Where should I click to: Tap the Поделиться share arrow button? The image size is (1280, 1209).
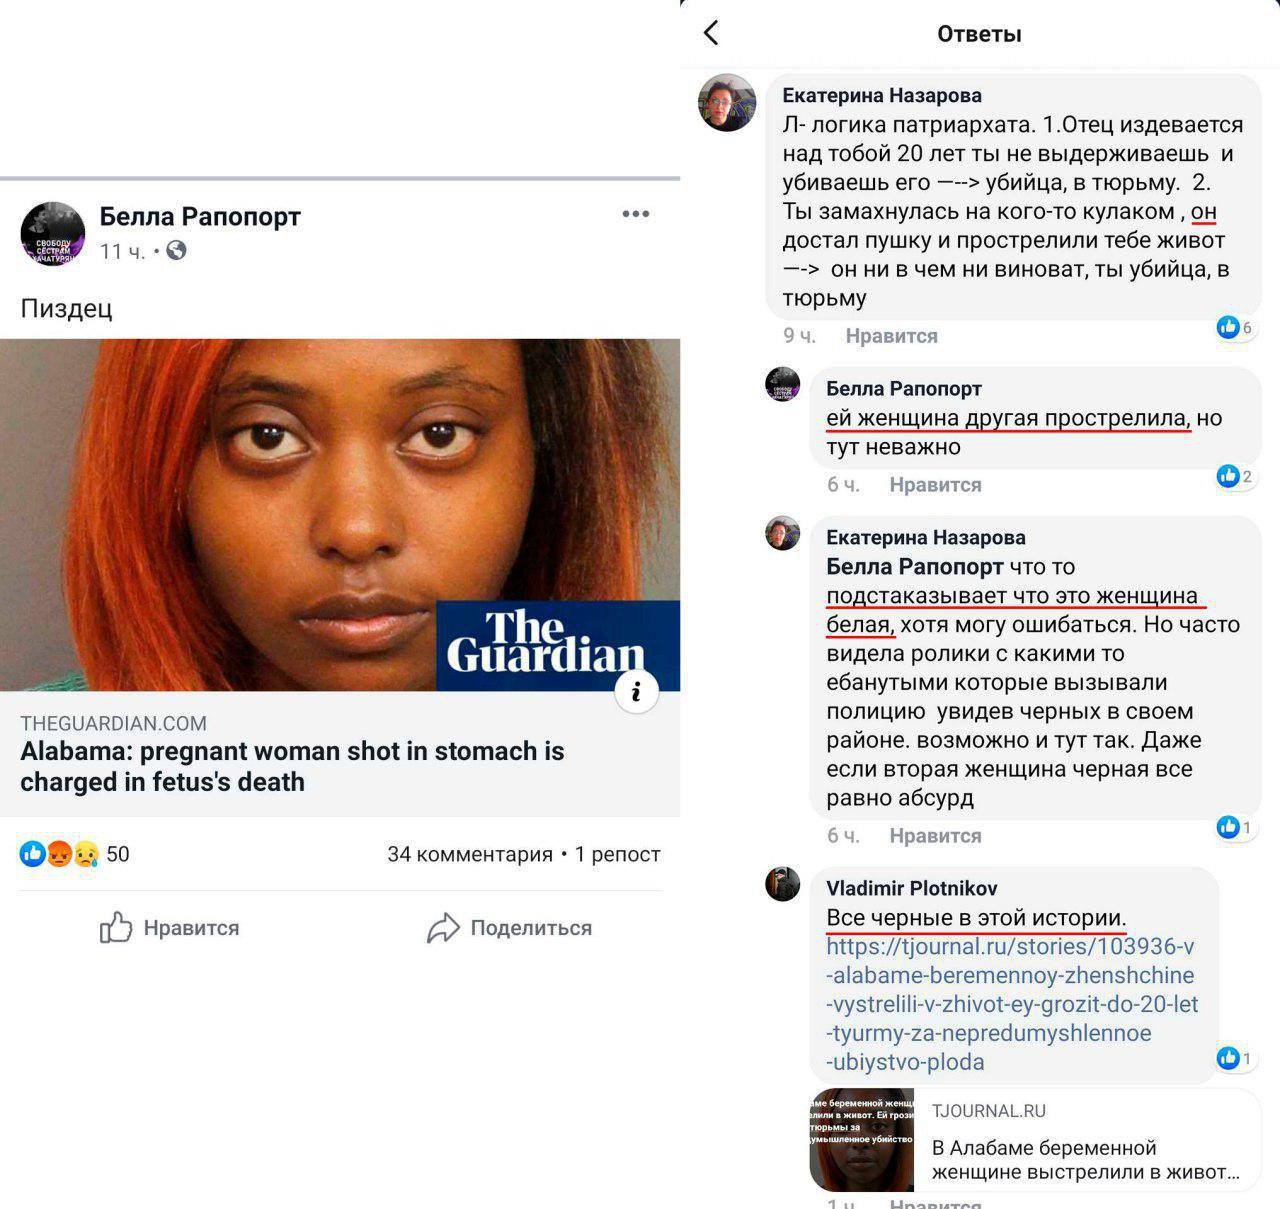tap(509, 928)
